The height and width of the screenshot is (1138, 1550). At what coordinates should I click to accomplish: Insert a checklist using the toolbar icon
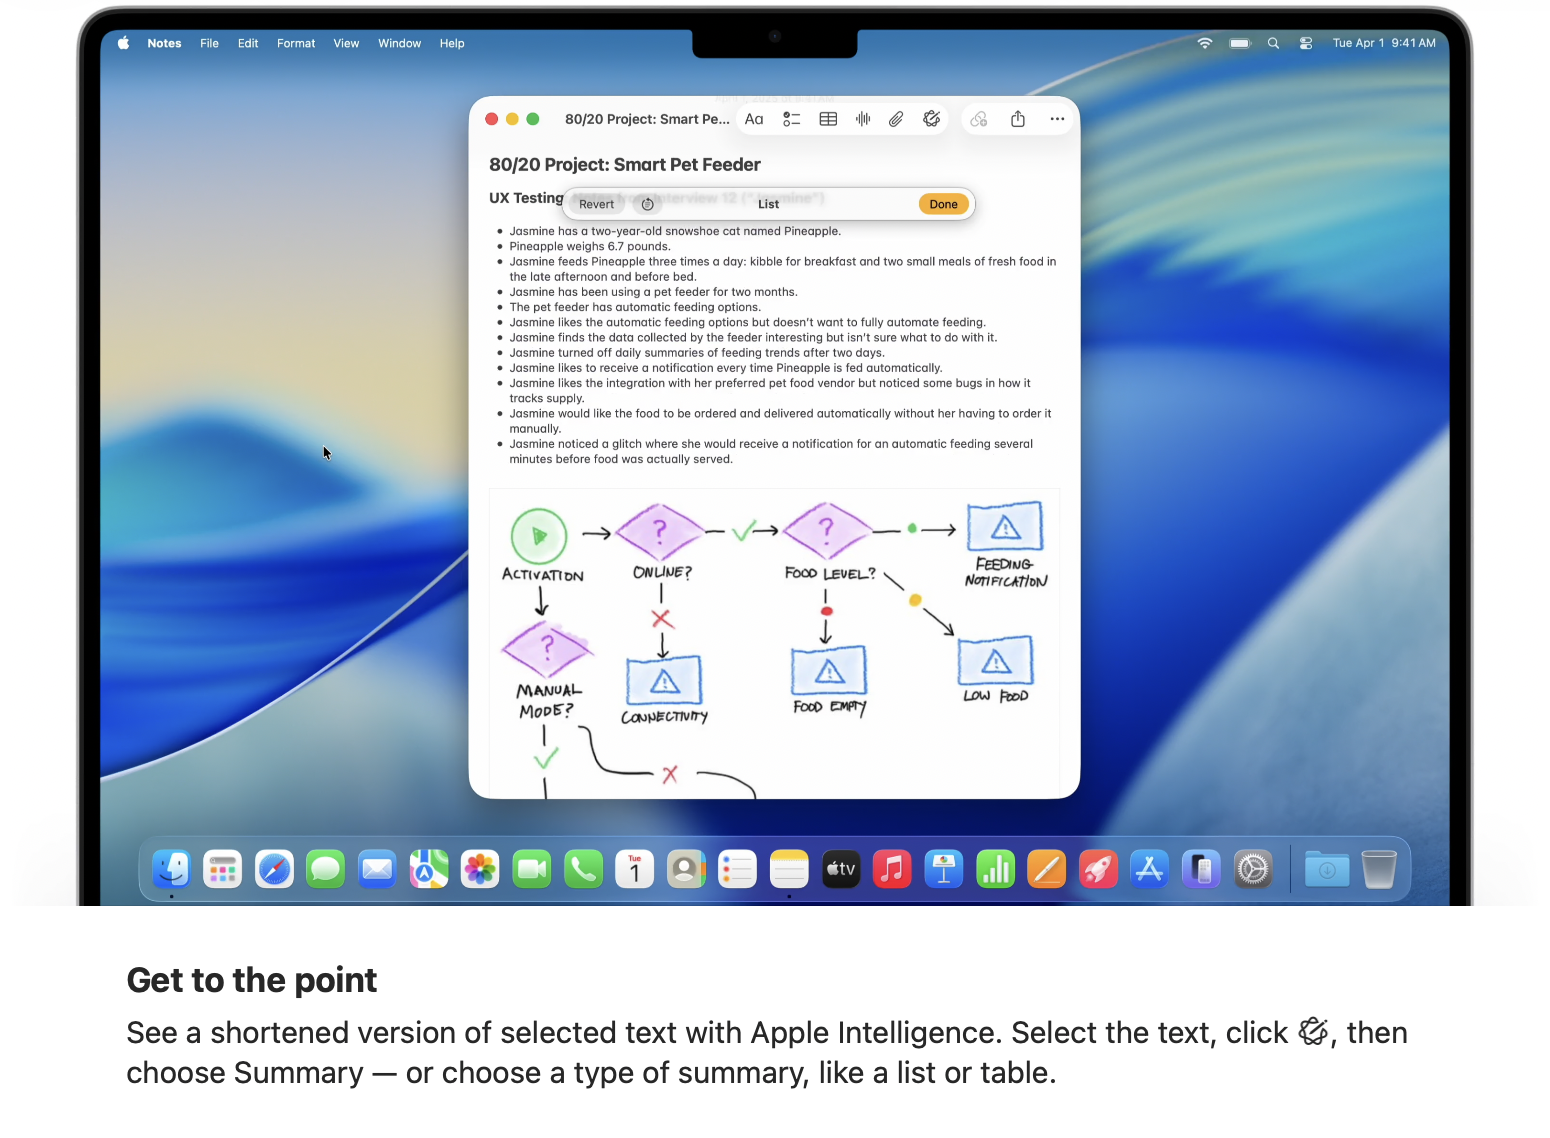click(x=791, y=119)
